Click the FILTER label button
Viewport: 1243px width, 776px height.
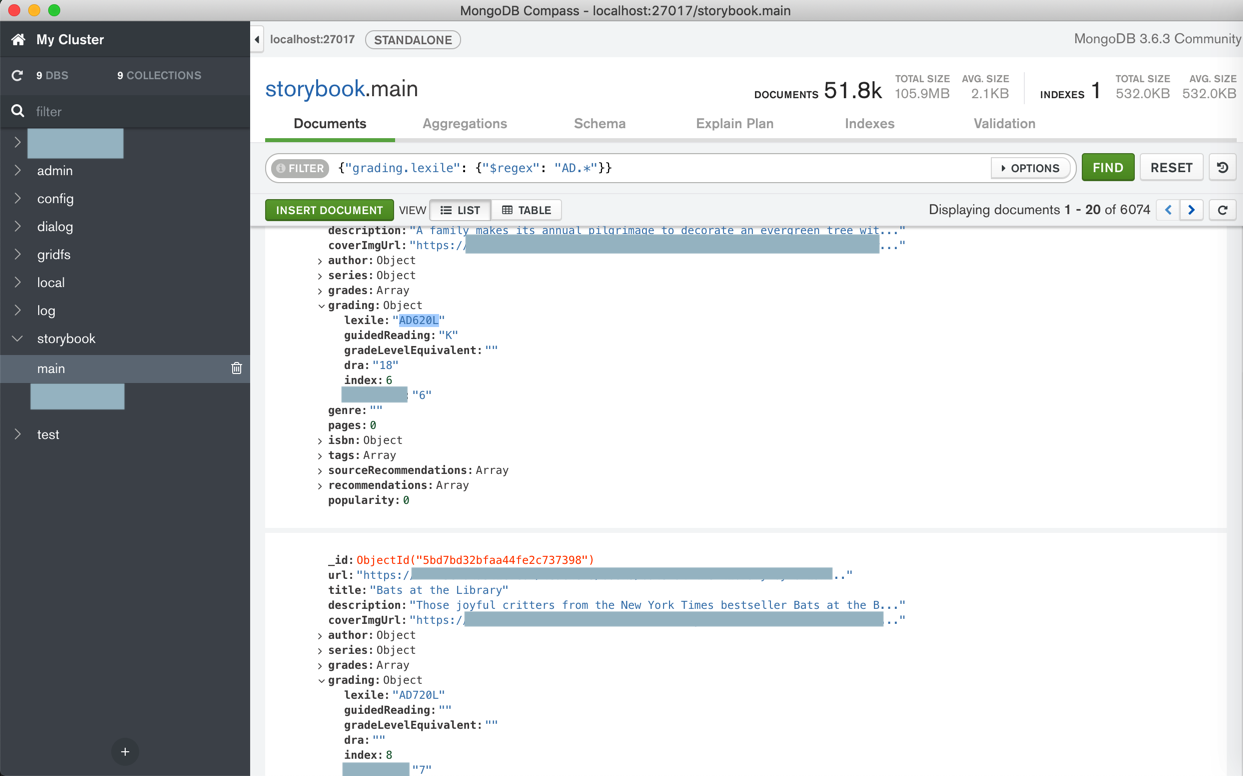point(301,168)
